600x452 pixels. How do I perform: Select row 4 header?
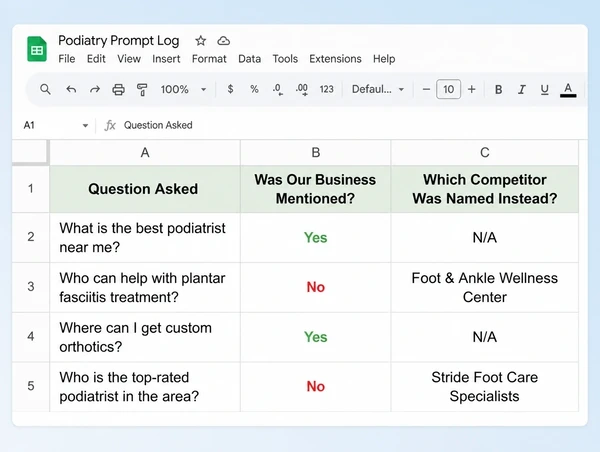(x=31, y=336)
